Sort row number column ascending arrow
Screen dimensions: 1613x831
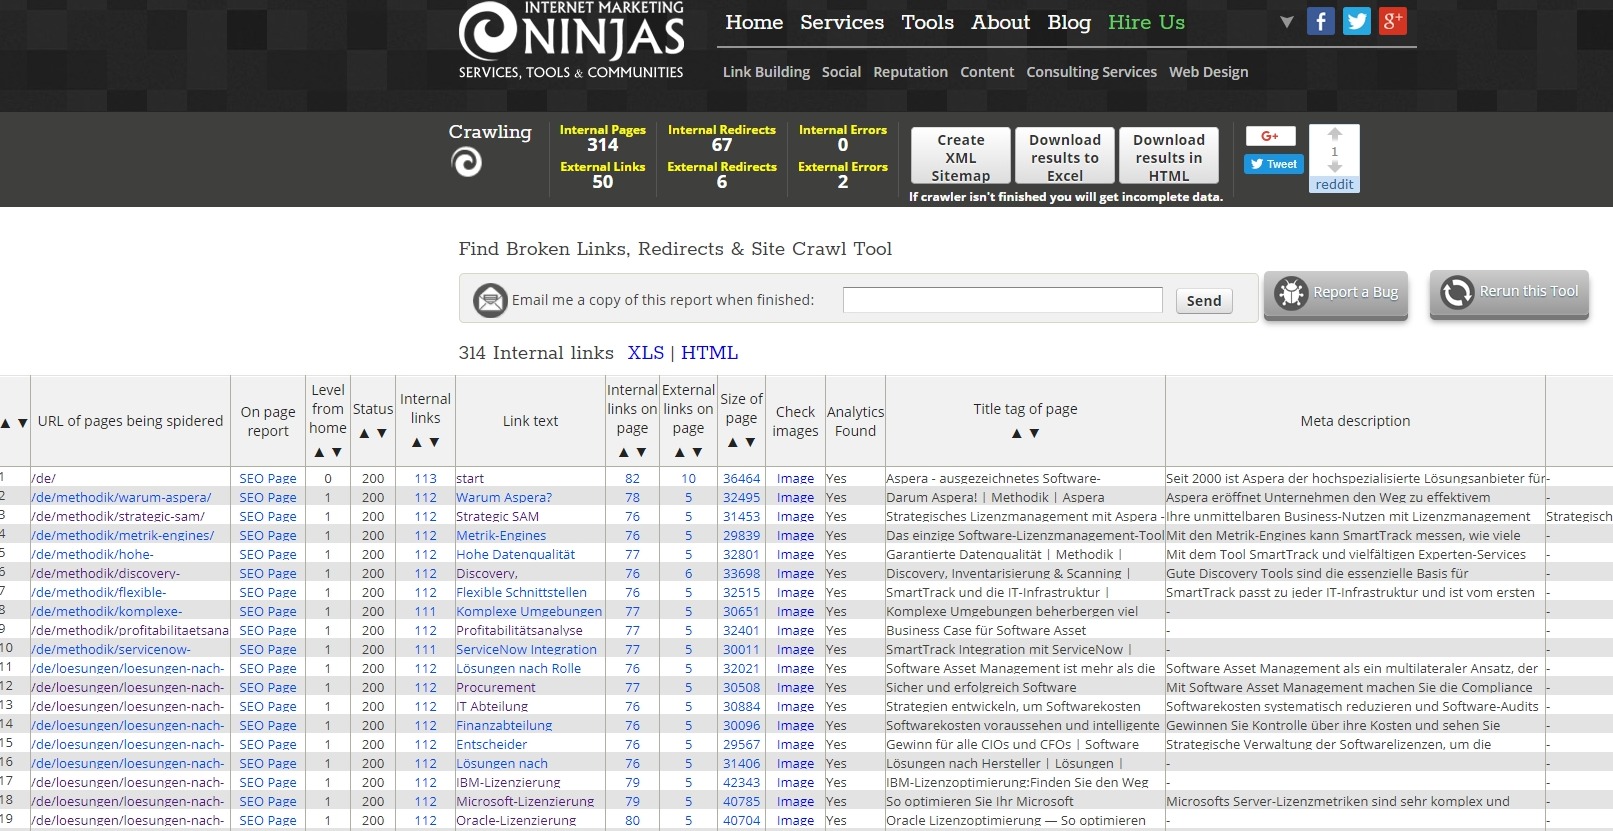(x=5, y=423)
